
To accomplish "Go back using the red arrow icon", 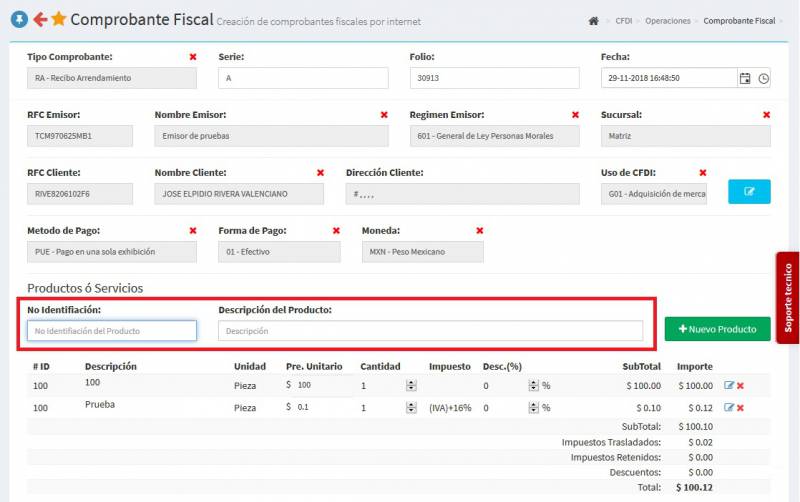I will [40, 19].
